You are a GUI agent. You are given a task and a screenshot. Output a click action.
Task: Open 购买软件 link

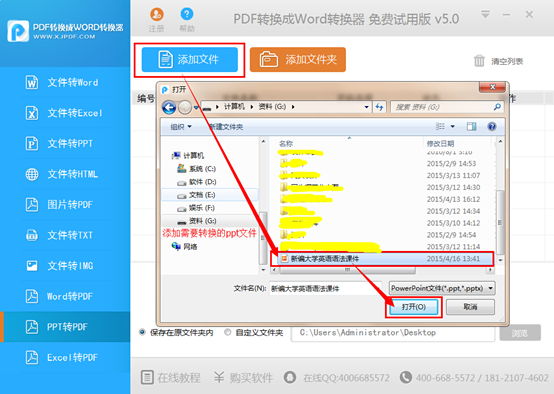click(x=243, y=377)
